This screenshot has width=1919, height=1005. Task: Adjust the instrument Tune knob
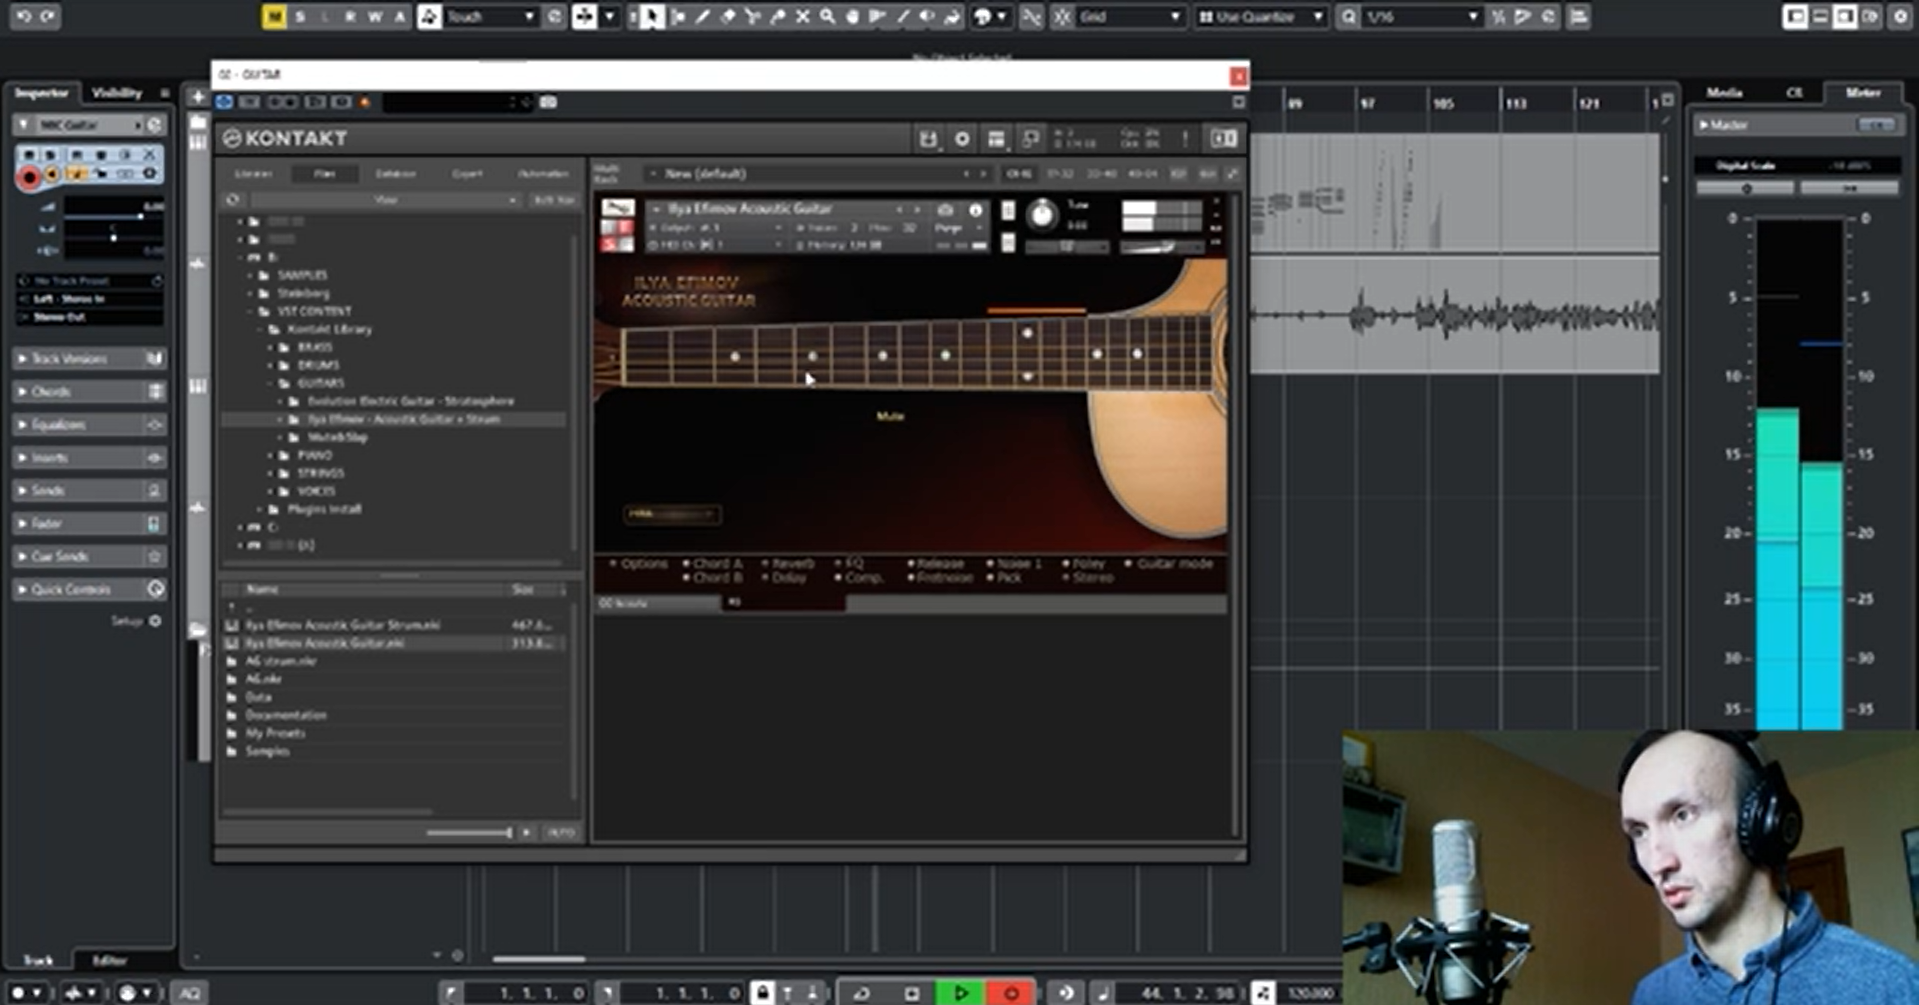coord(1042,214)
